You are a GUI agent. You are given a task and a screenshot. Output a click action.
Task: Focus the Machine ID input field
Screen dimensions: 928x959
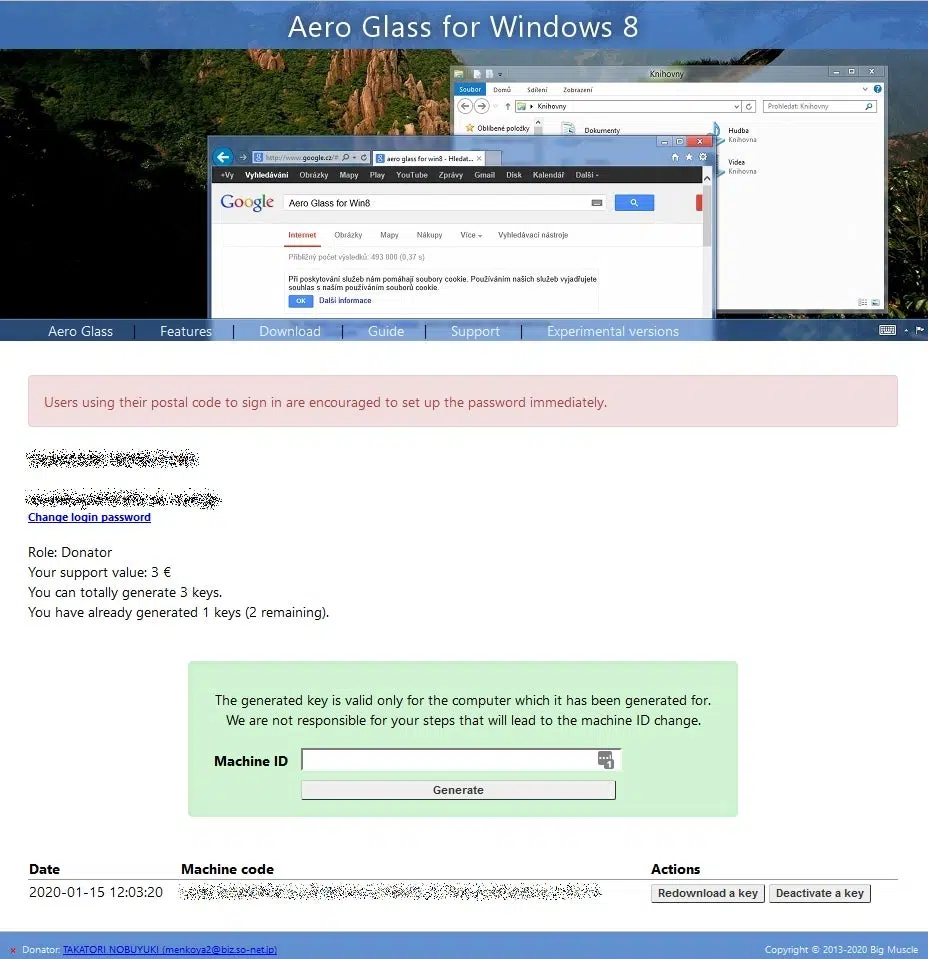coord(461,760)
